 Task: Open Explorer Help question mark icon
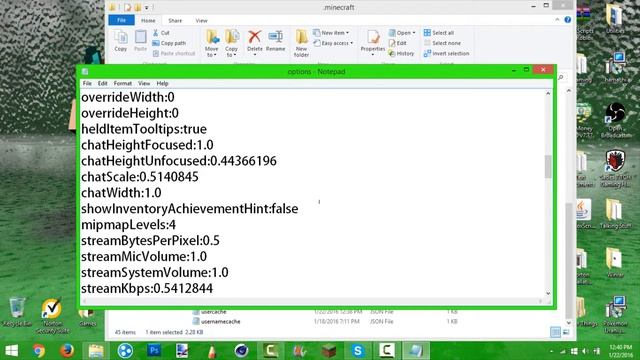[x=567, y=20]
